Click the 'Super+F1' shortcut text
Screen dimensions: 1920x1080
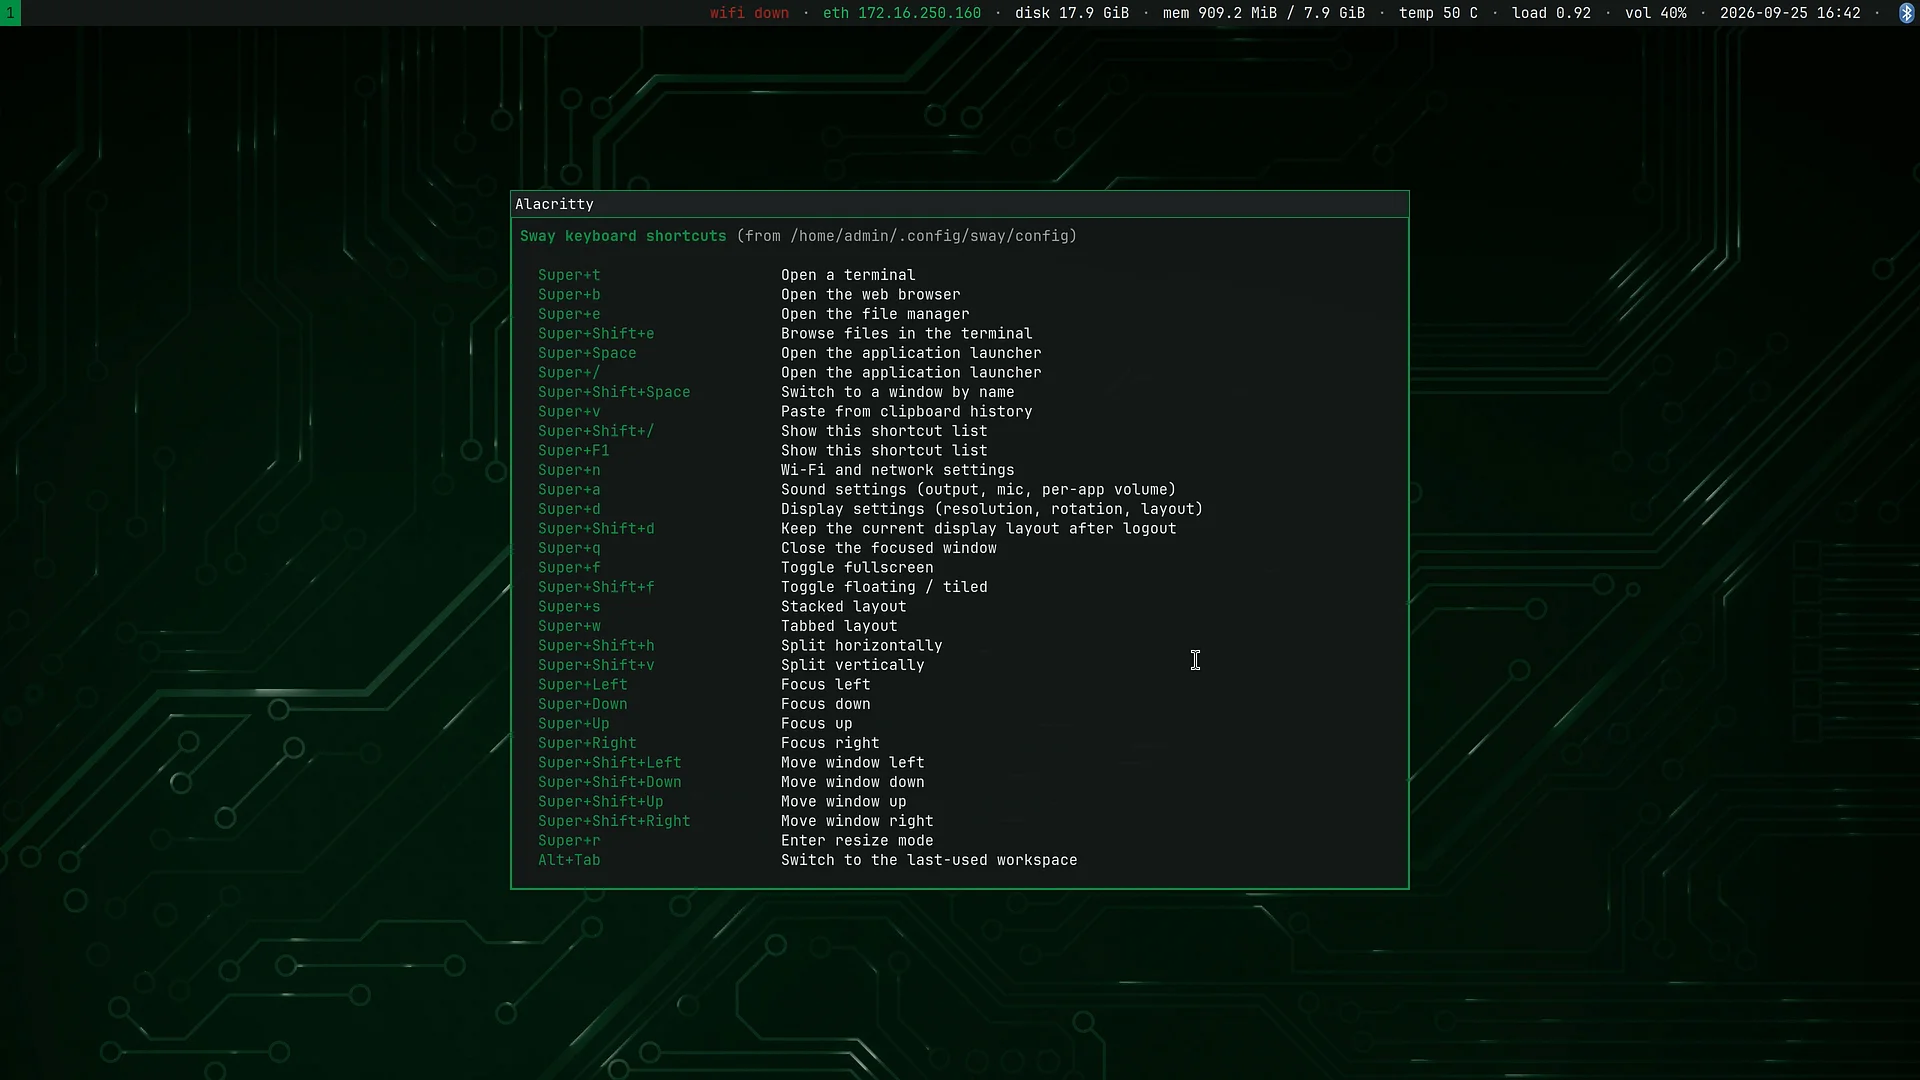[x=574, y=451]
